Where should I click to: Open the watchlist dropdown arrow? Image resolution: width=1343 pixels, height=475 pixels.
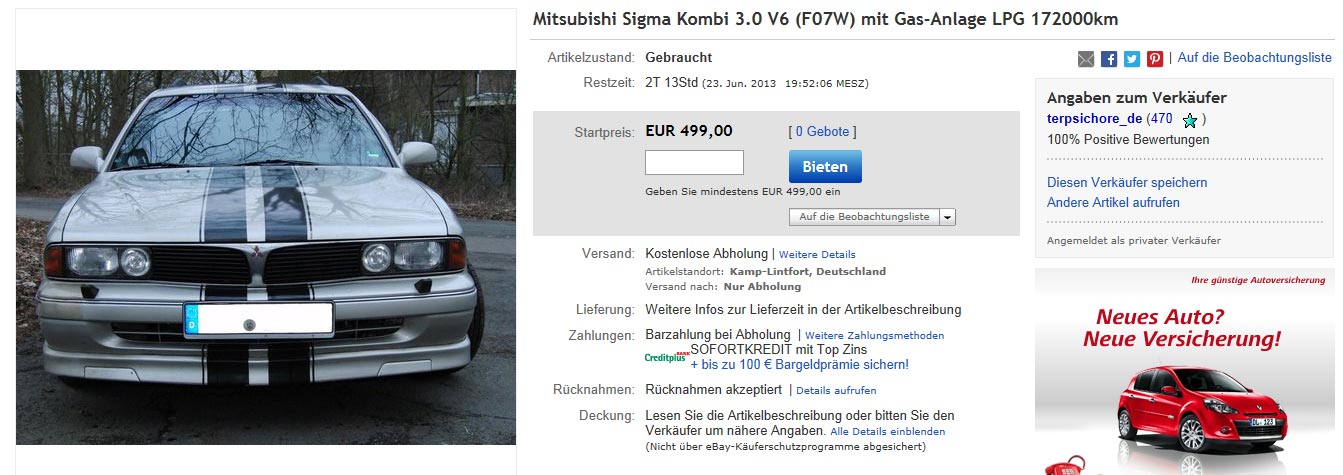pyautogui.click(x=947, y=217)
